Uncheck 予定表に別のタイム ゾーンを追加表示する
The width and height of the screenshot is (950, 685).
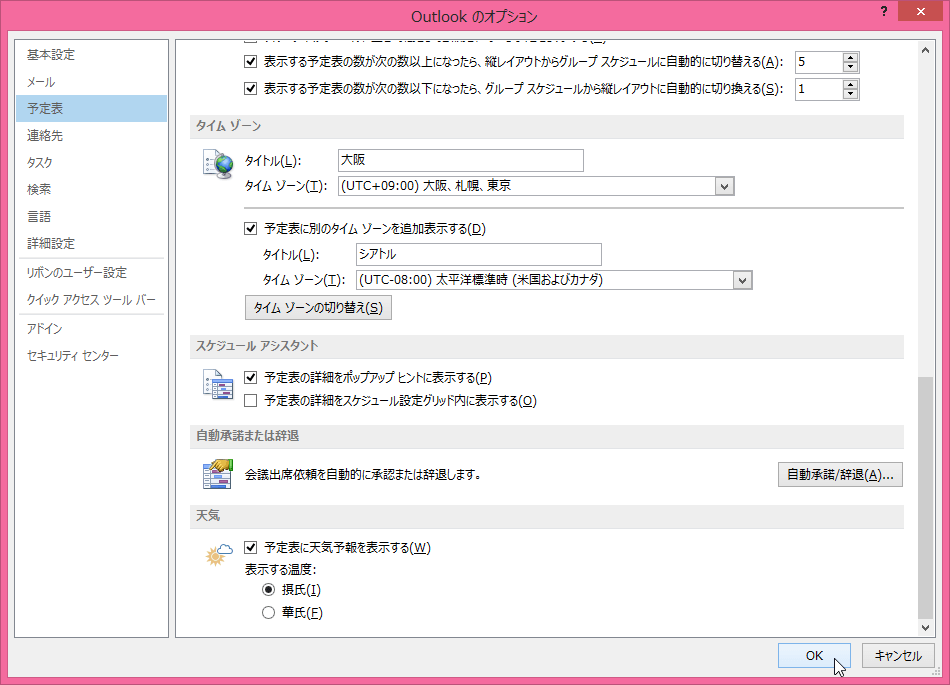(x=250, y=228)
